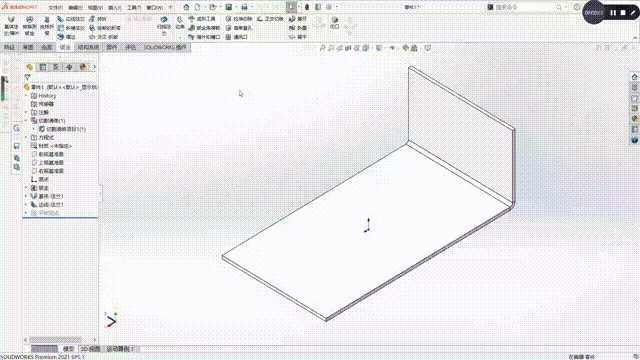Open the Corners tool dropdown arrow
The image size is (640, 360).
[x=180, y=37]
